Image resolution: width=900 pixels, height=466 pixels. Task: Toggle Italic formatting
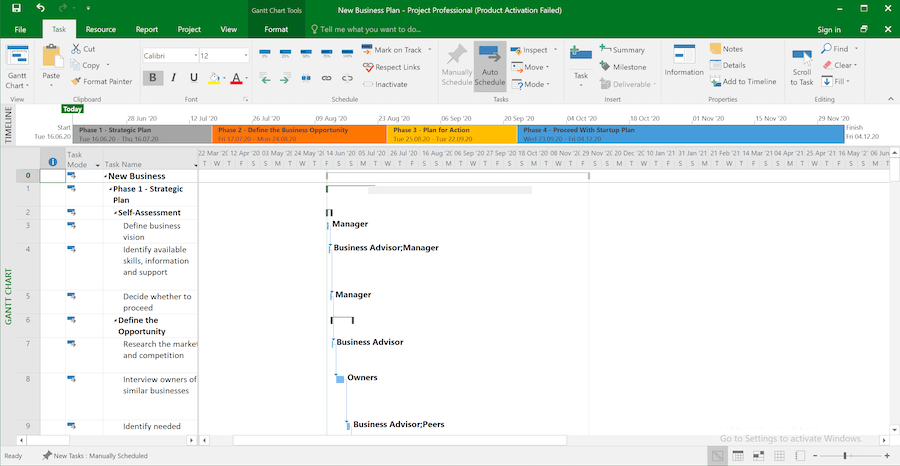pos(173,78)
